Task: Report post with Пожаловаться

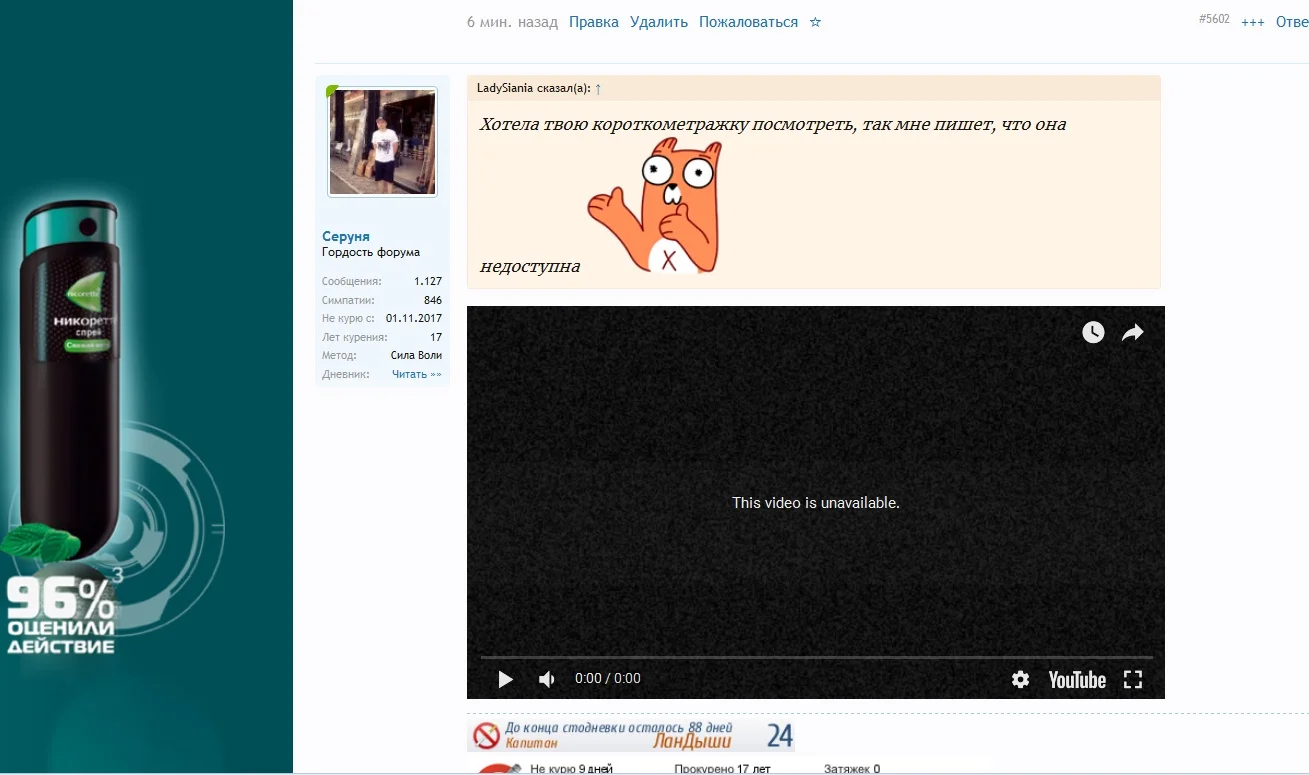Action: [x=748, y=22]
